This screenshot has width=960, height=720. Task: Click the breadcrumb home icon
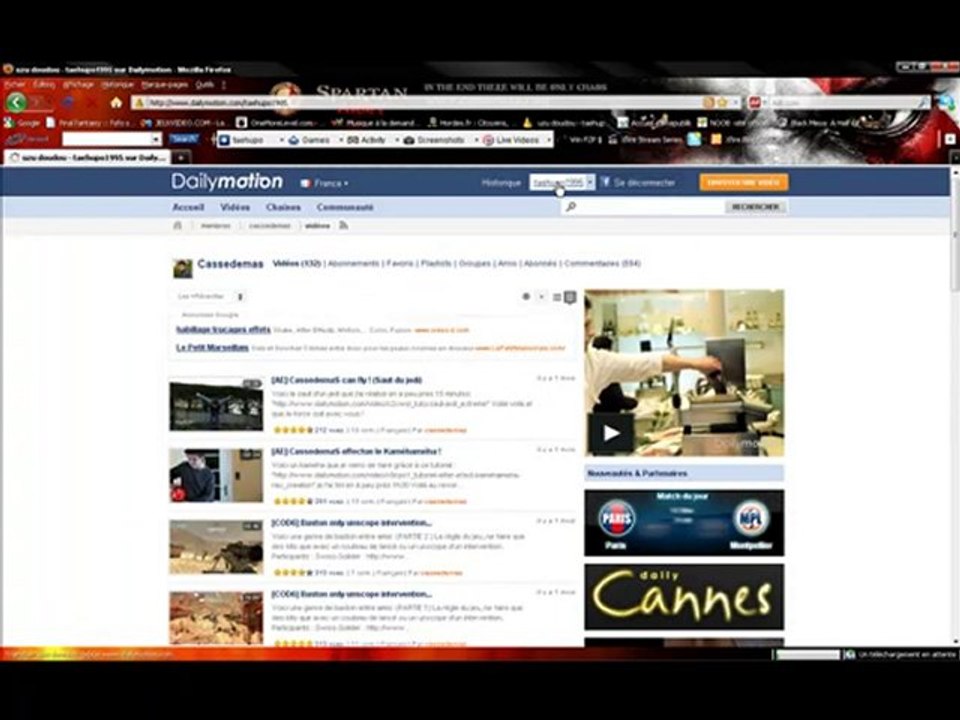[x=178, y=225]
